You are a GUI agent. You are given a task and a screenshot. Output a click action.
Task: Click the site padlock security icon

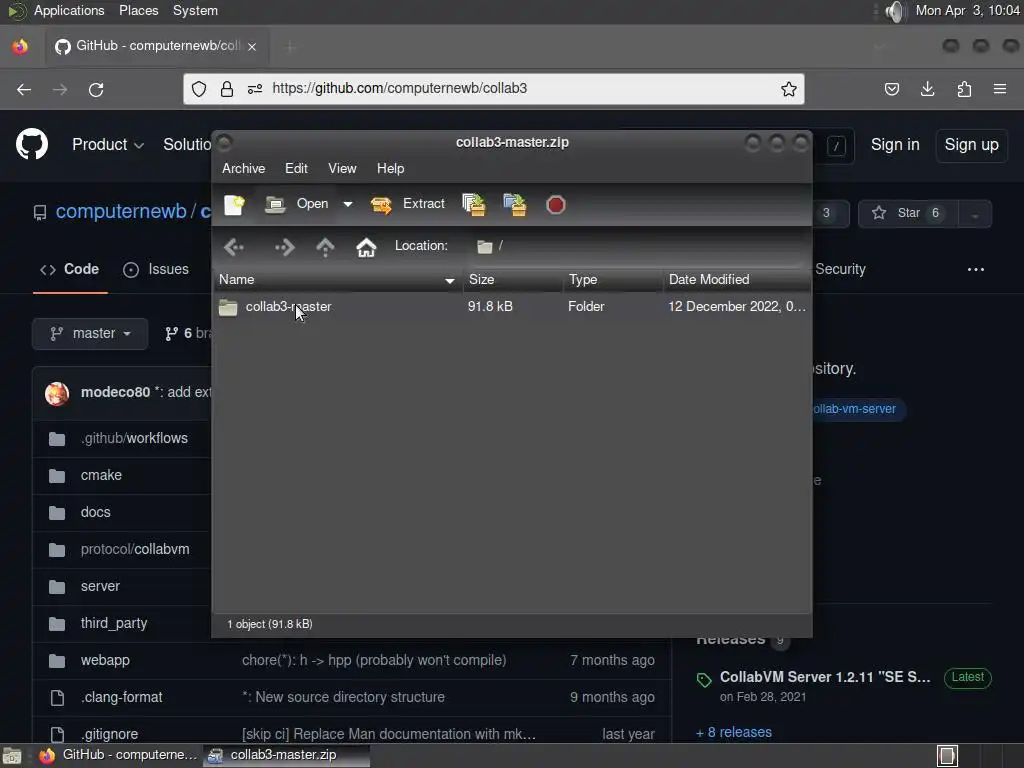tap(227, 89)
